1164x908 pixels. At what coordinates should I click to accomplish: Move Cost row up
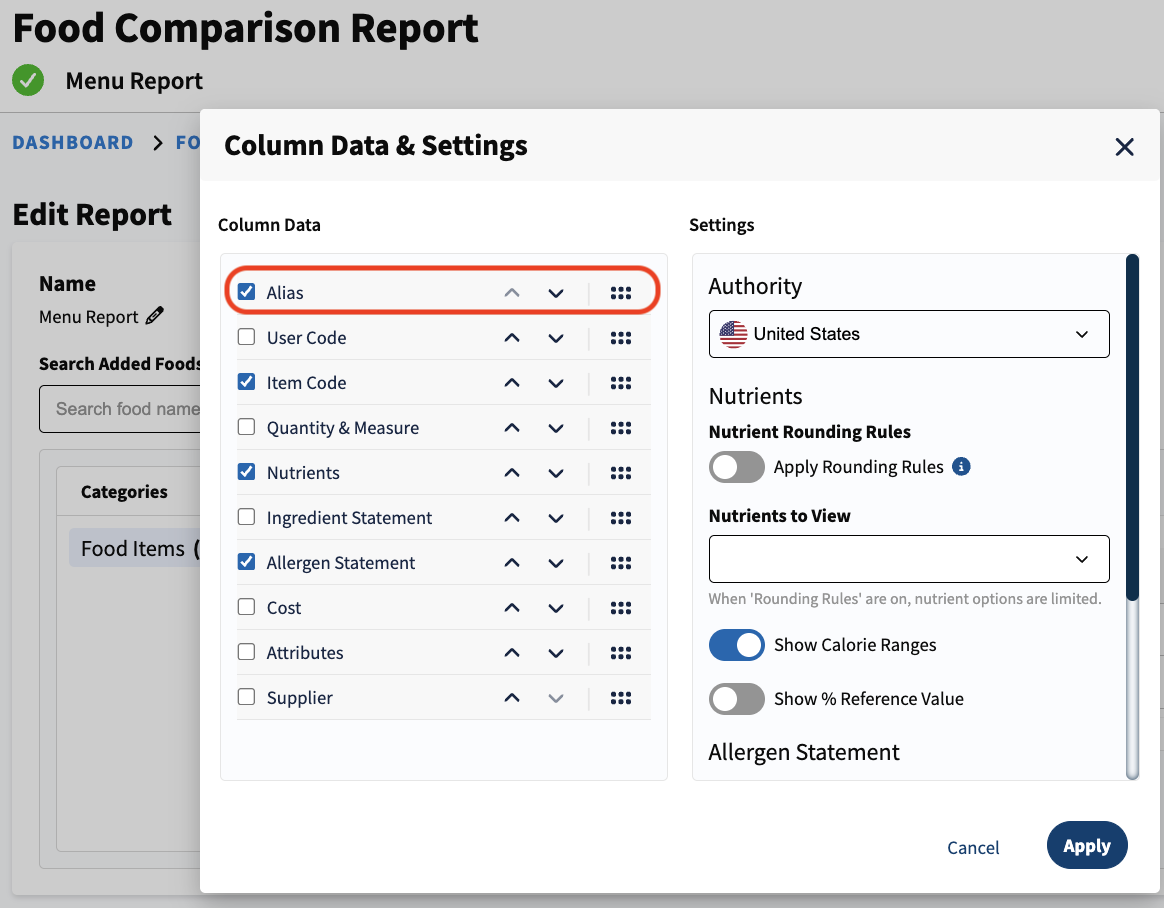click(x=511, y=607)
